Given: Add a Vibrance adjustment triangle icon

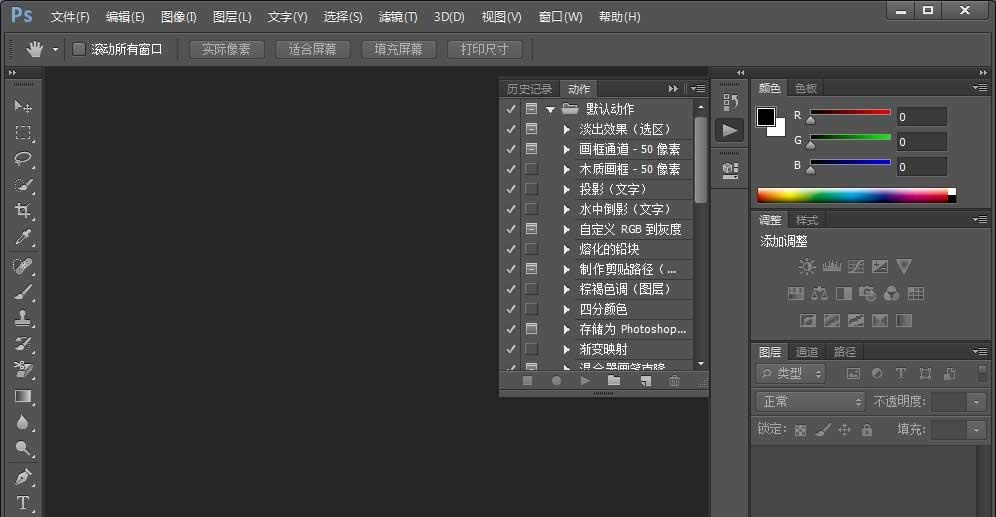Looking at the screenshot, I should pyautogui.click(x=904, y=267).
